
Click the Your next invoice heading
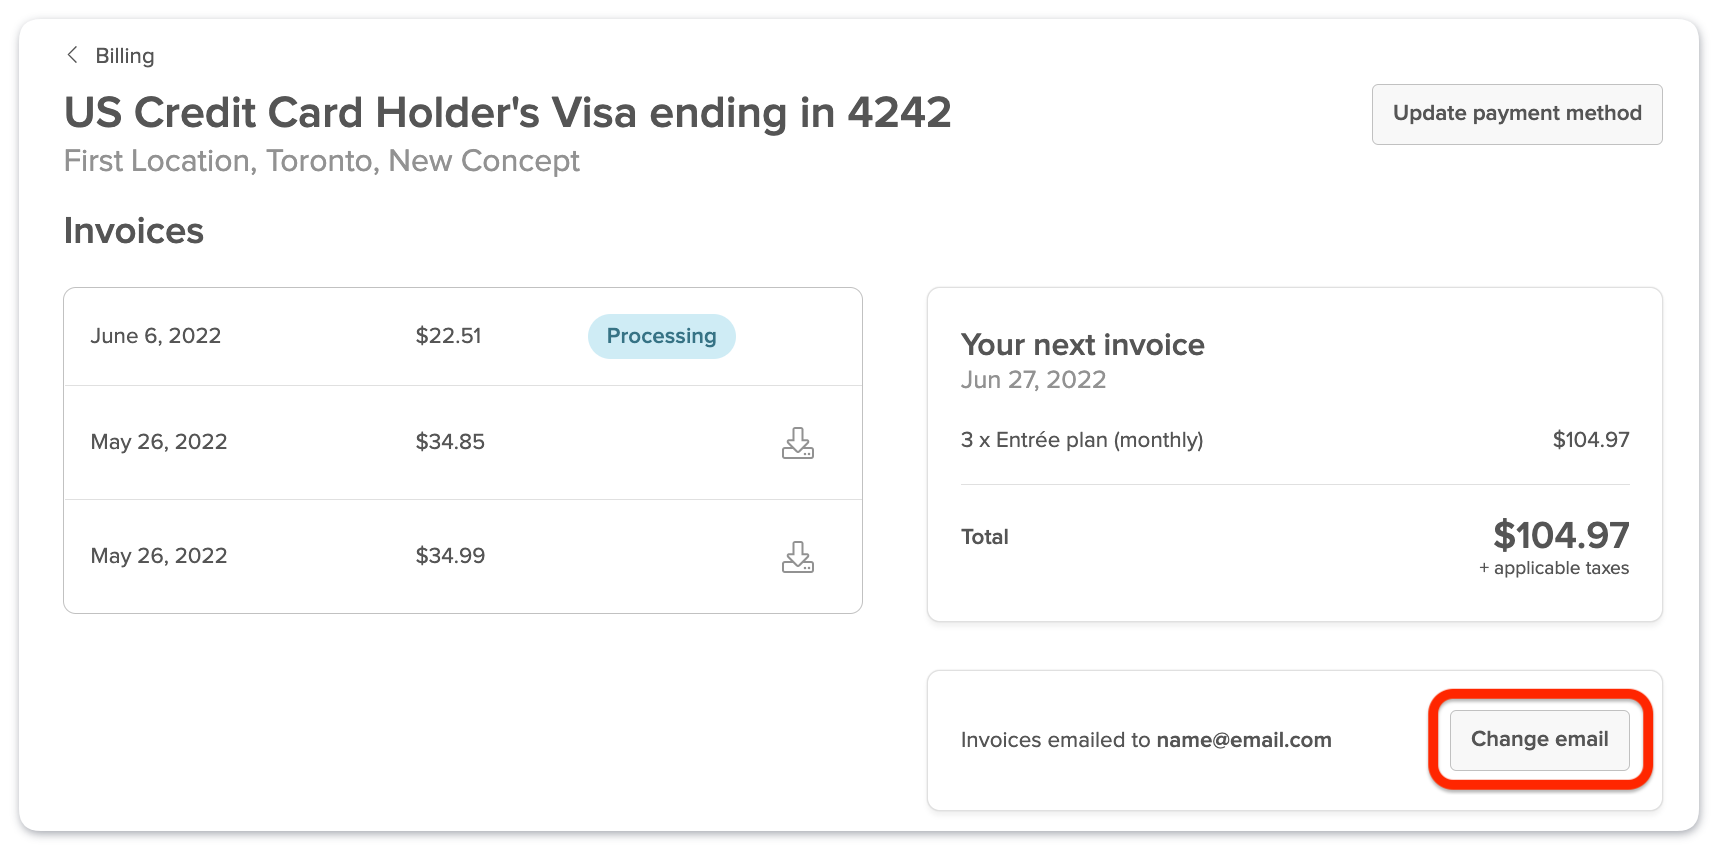coord(1082,345)
